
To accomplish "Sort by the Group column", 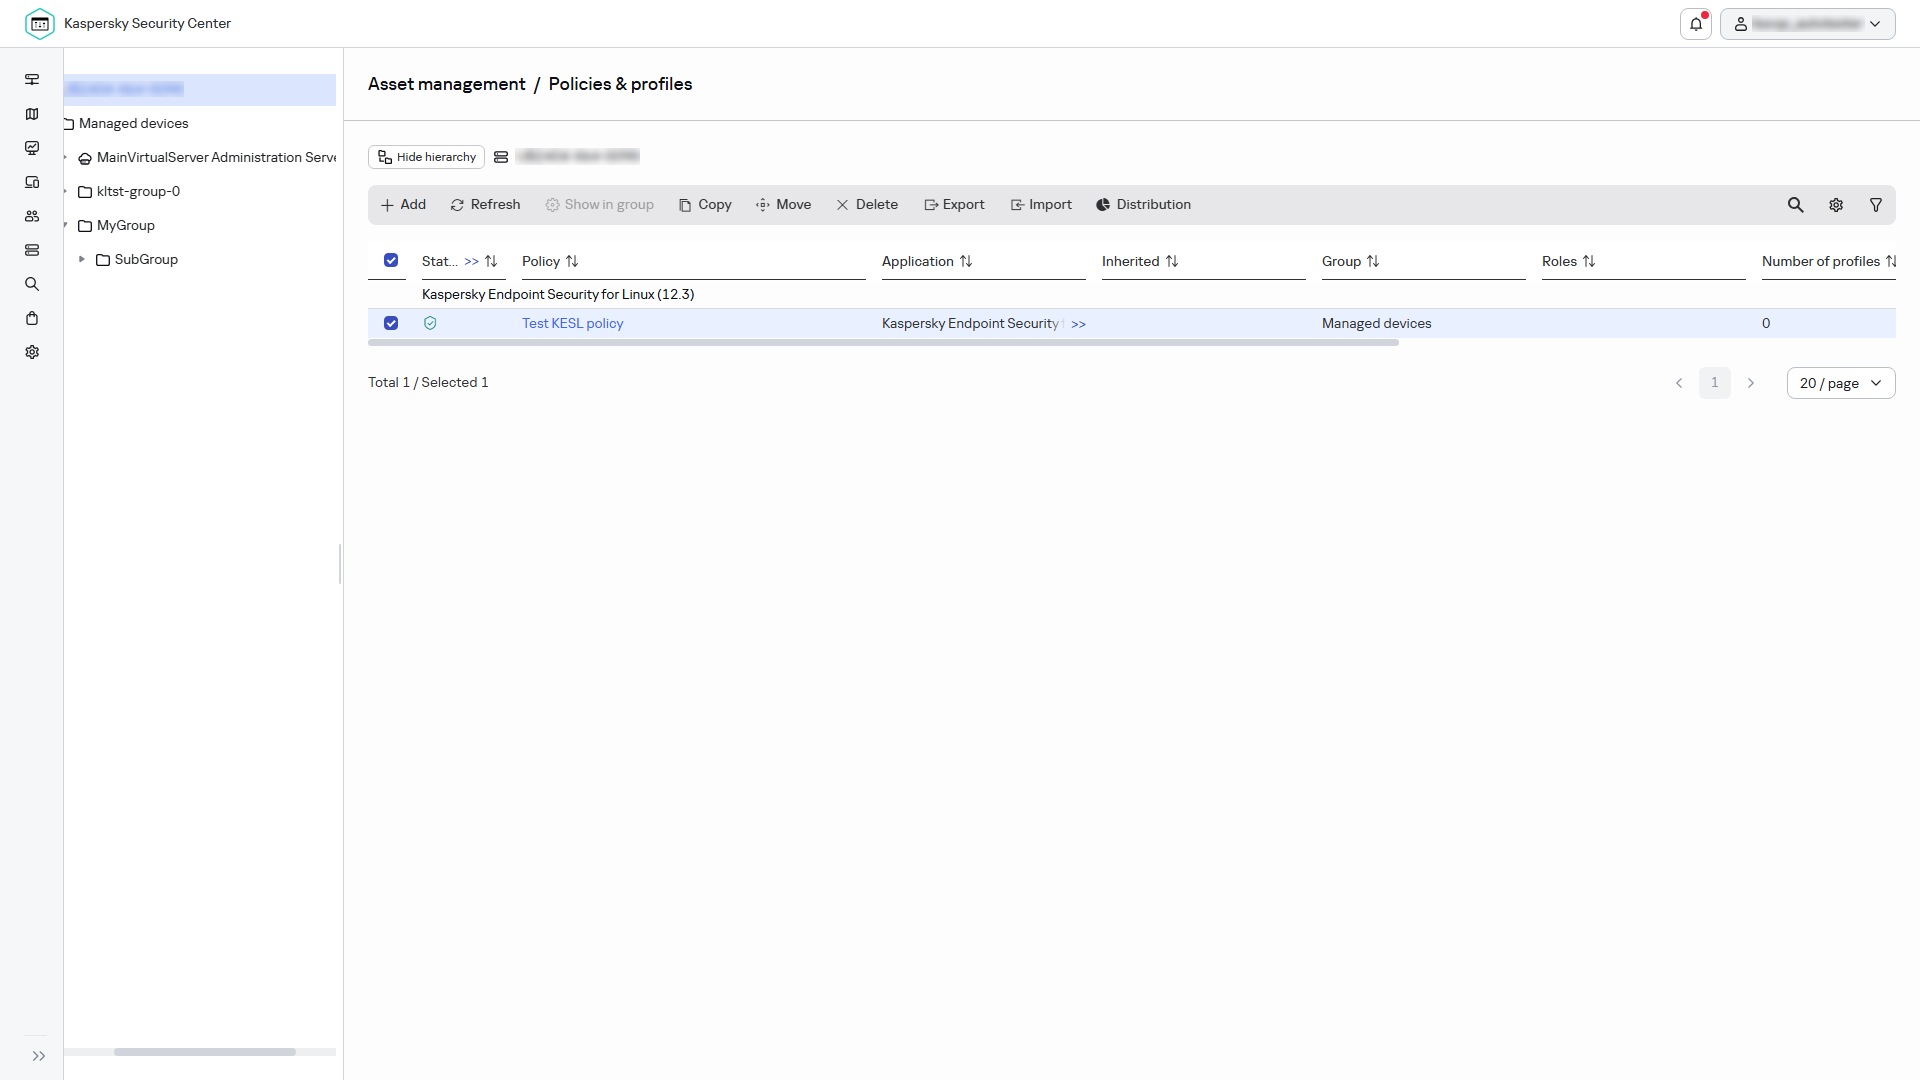I will tap(1351, 262).
